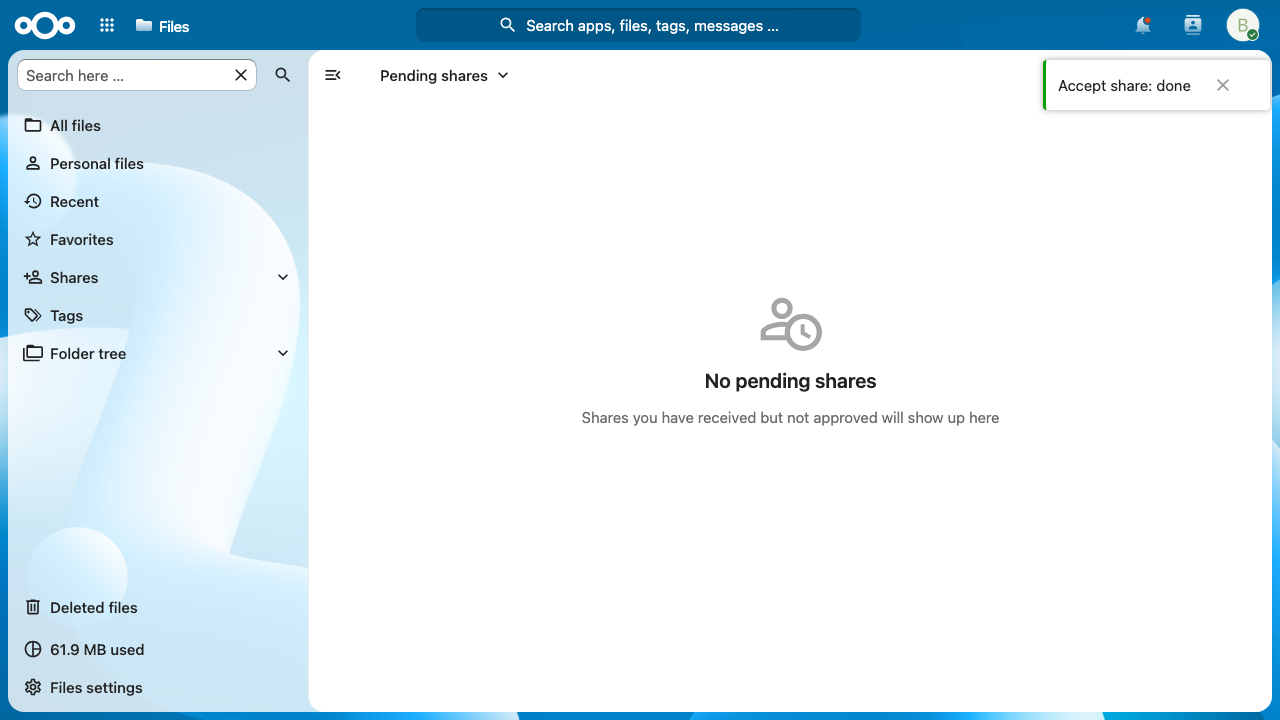
Task: Show Recent files
Action: [158, 201]
